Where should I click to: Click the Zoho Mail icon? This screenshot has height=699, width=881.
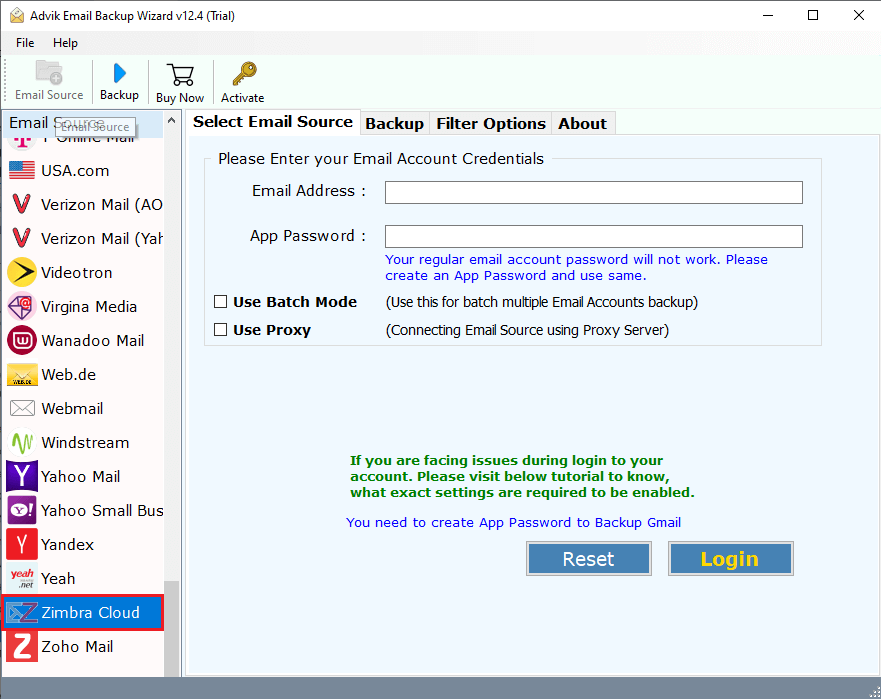(22, 646)
